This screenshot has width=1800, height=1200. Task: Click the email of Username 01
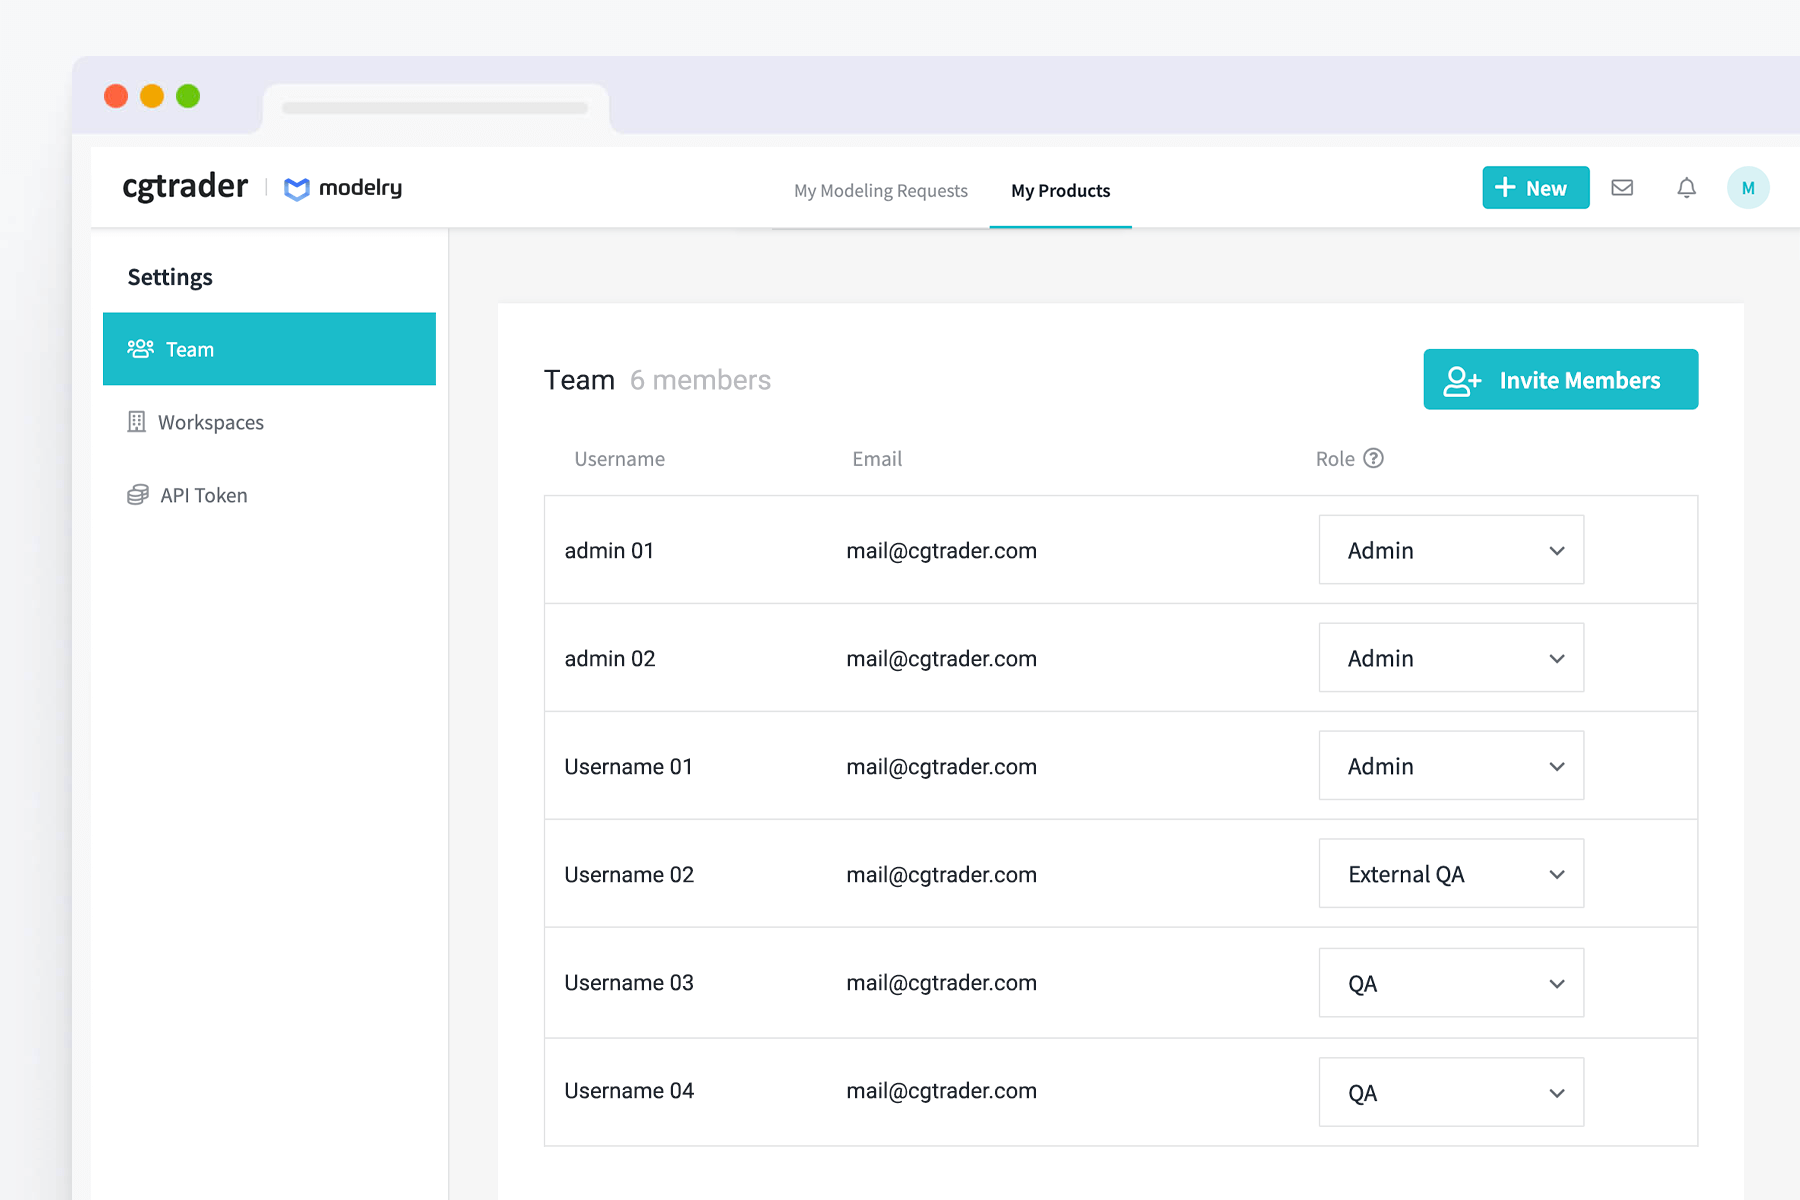(x=941, y=767)
